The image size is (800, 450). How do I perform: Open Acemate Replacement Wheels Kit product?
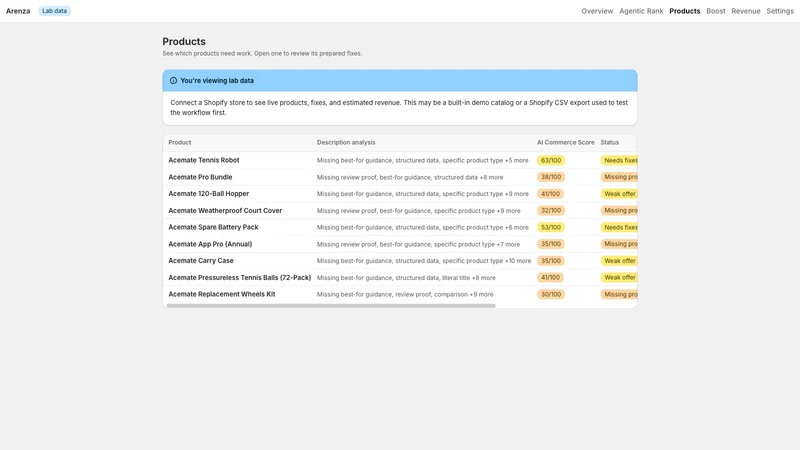pyautogui.click(x=221, y=294)
